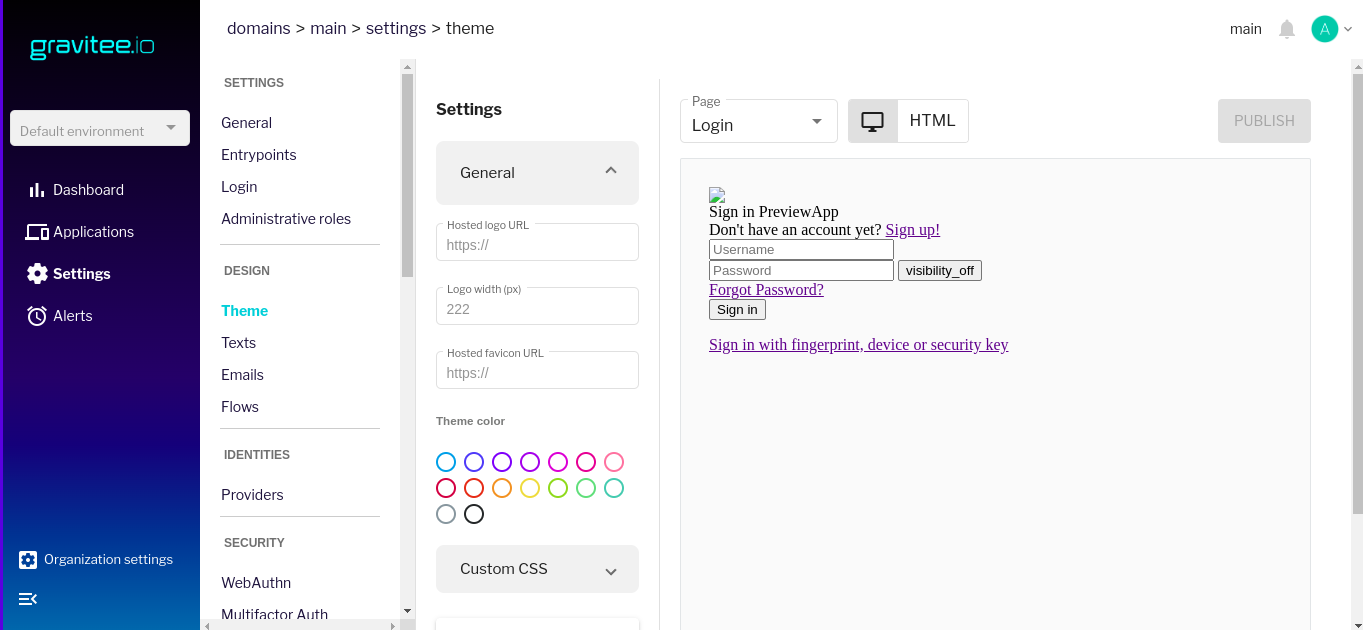Select the monitor preview icon

[x=872, y=120]
